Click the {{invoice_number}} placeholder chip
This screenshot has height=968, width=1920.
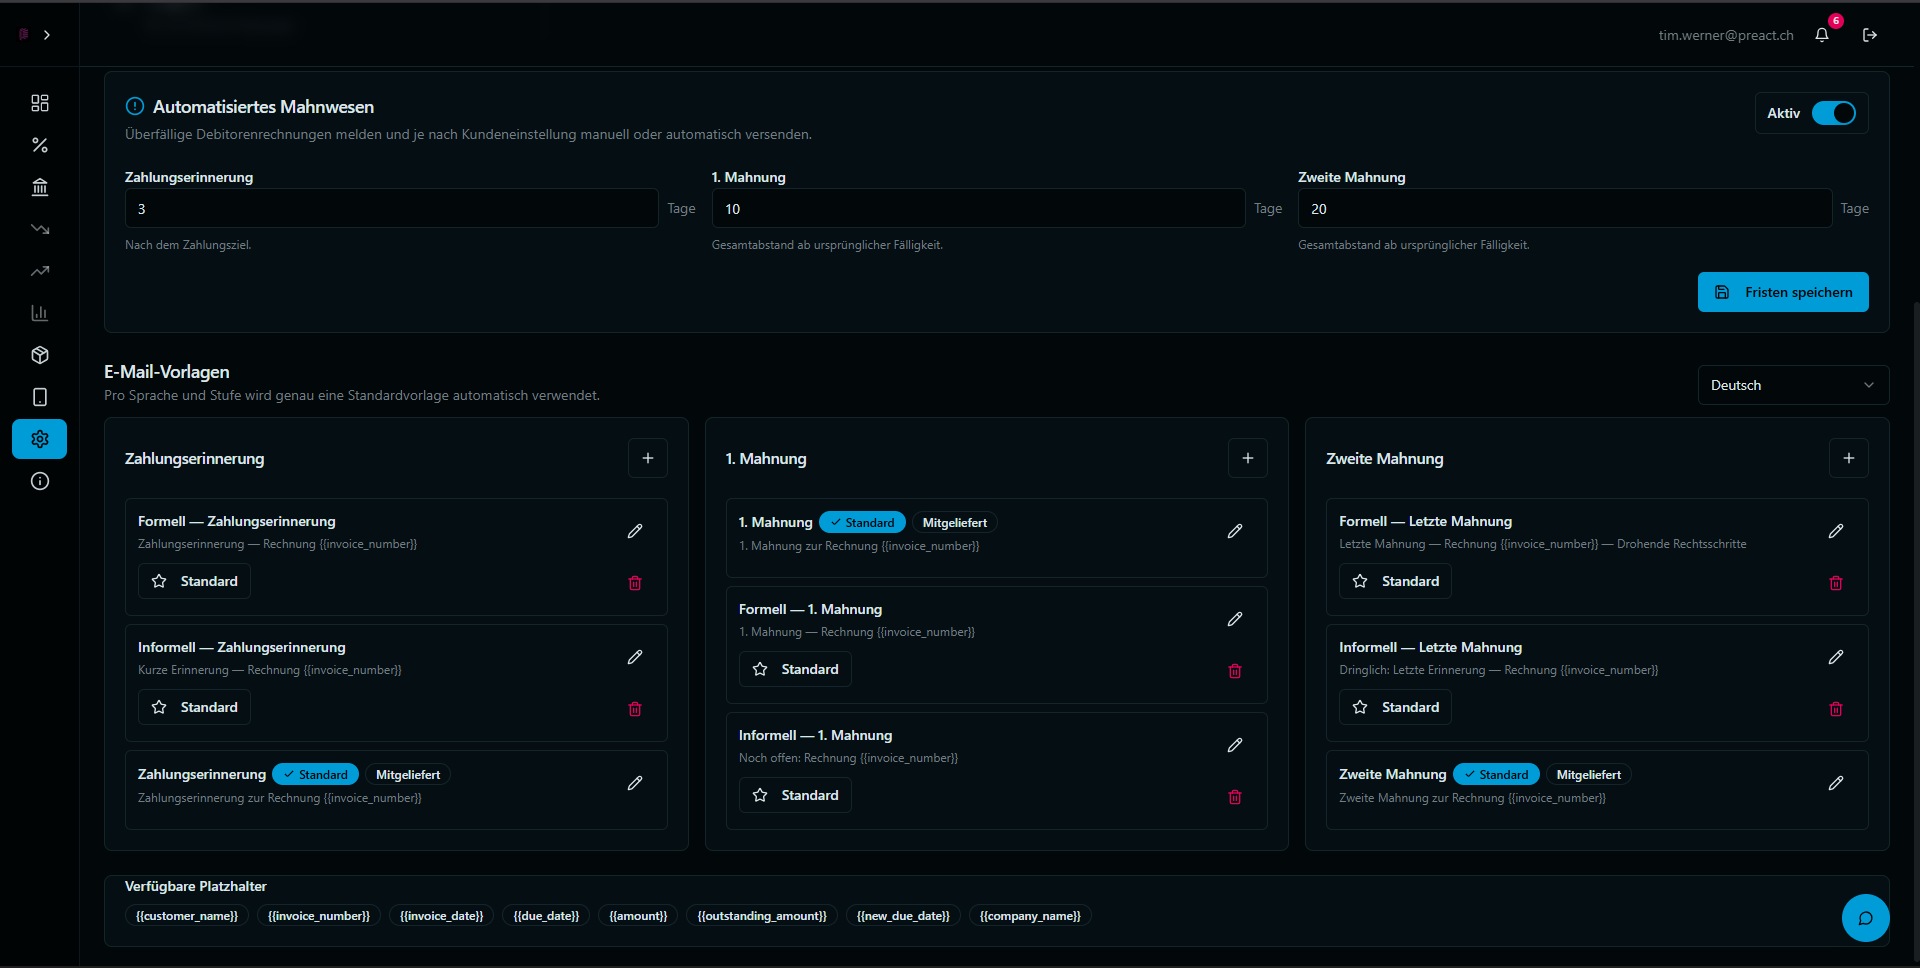tap(319, 916)
